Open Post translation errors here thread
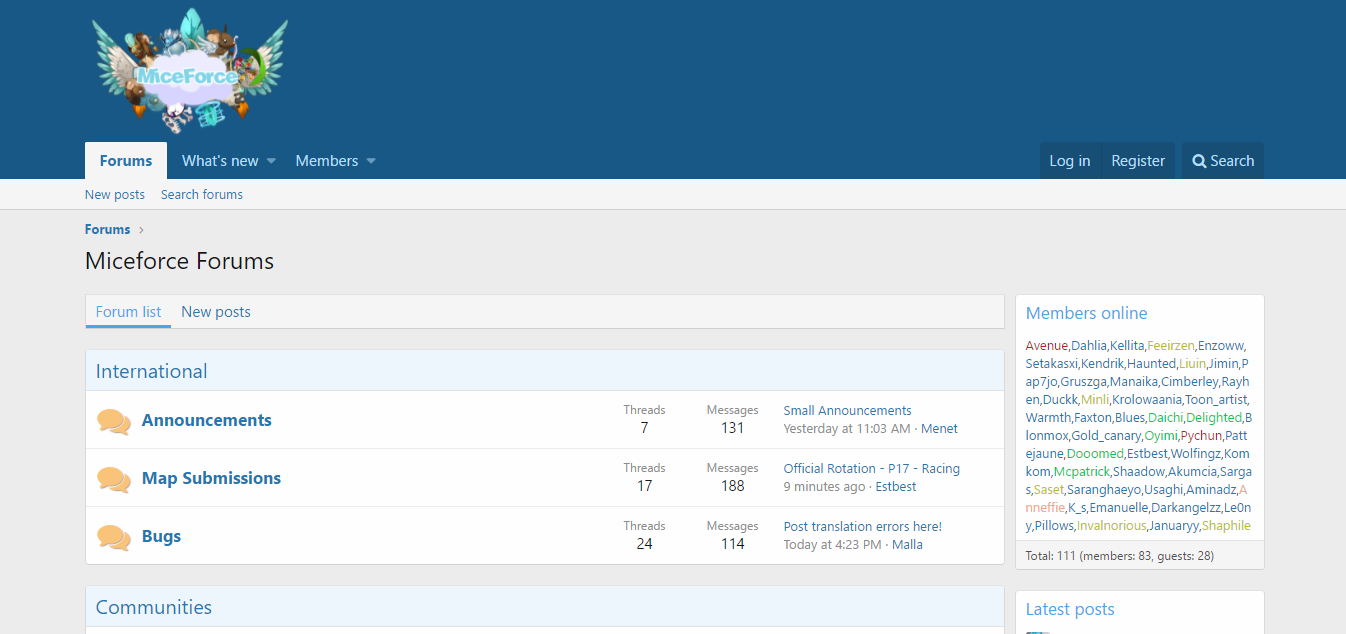 862,527
